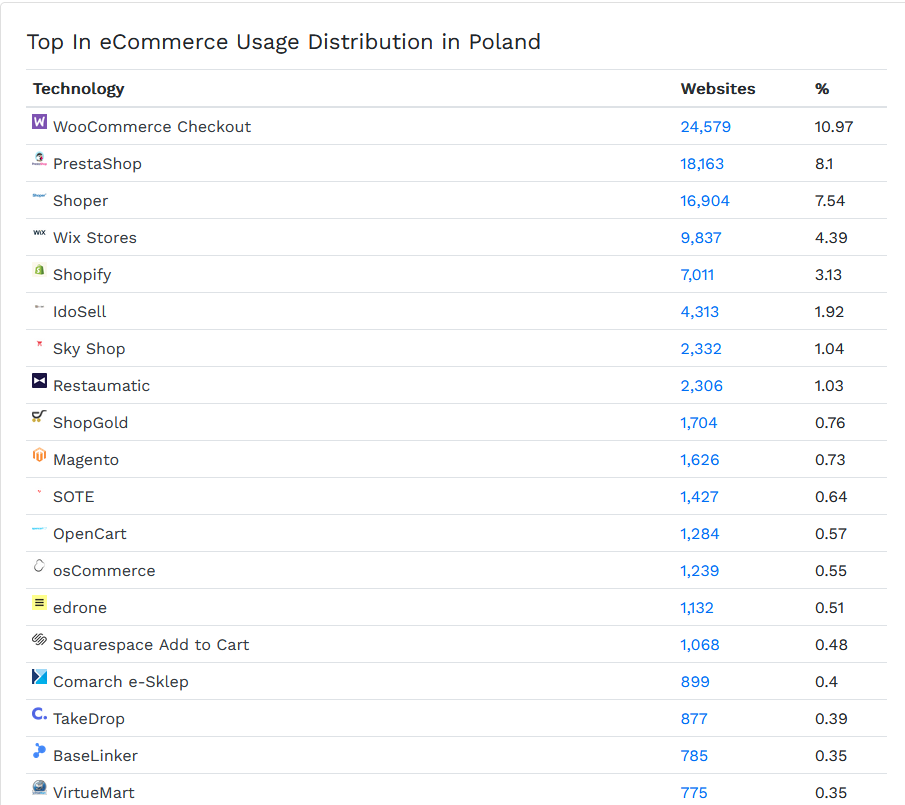Select the VirtueMart technology name
Image resolution: width=905 pixels, height=805 pixels.
94,792
